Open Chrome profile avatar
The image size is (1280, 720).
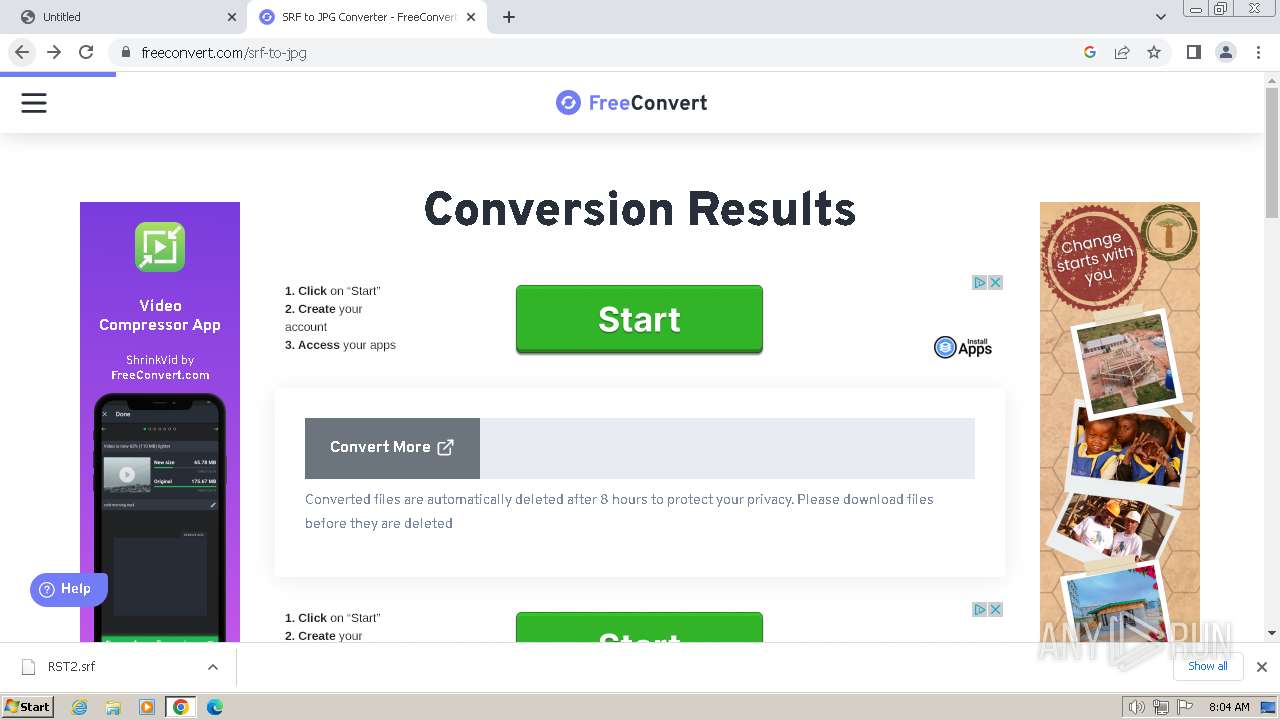pos(1225,52)
